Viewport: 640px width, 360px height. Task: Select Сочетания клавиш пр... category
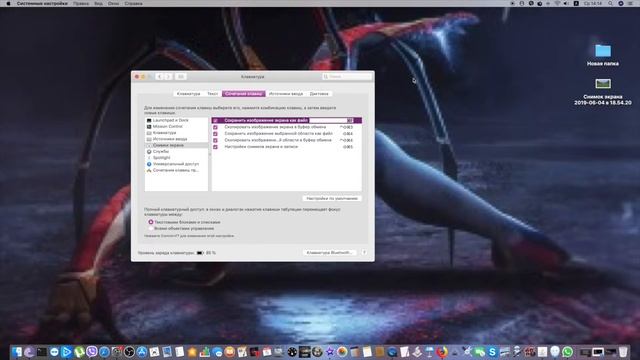(x=176, y=170)
